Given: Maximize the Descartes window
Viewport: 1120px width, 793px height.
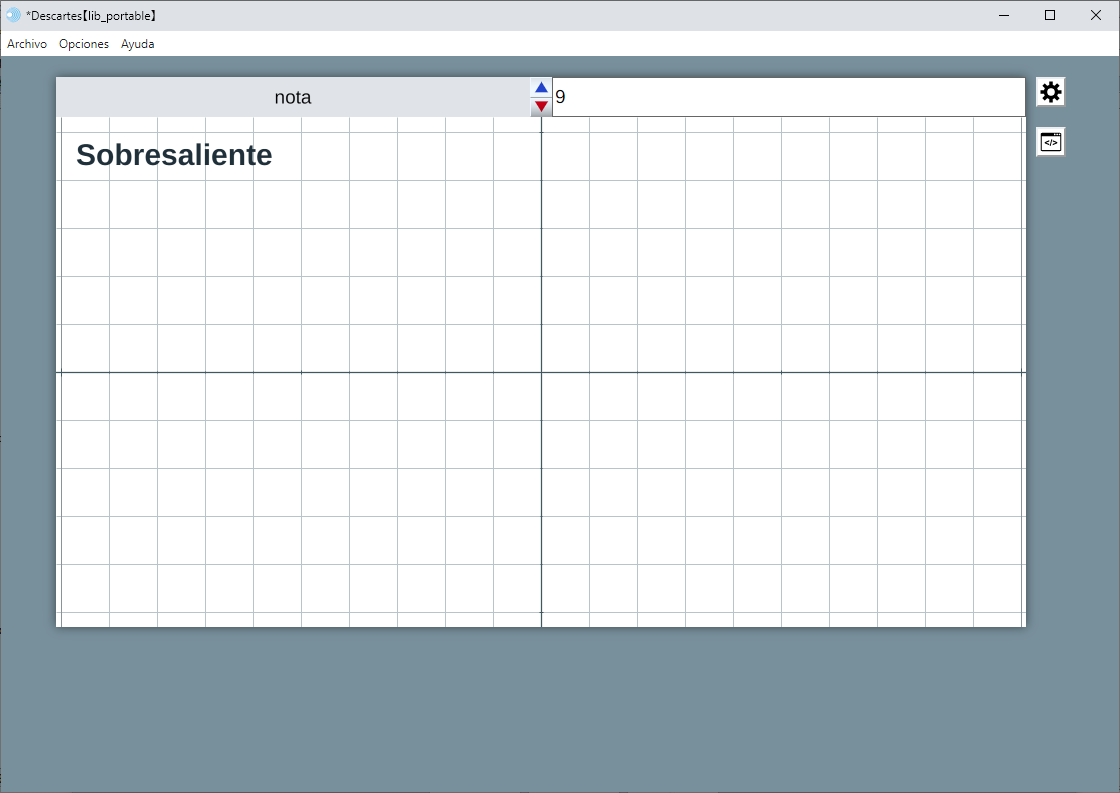Looking at the screenshot, I should pyautogui.click(x=1050, y=15).
